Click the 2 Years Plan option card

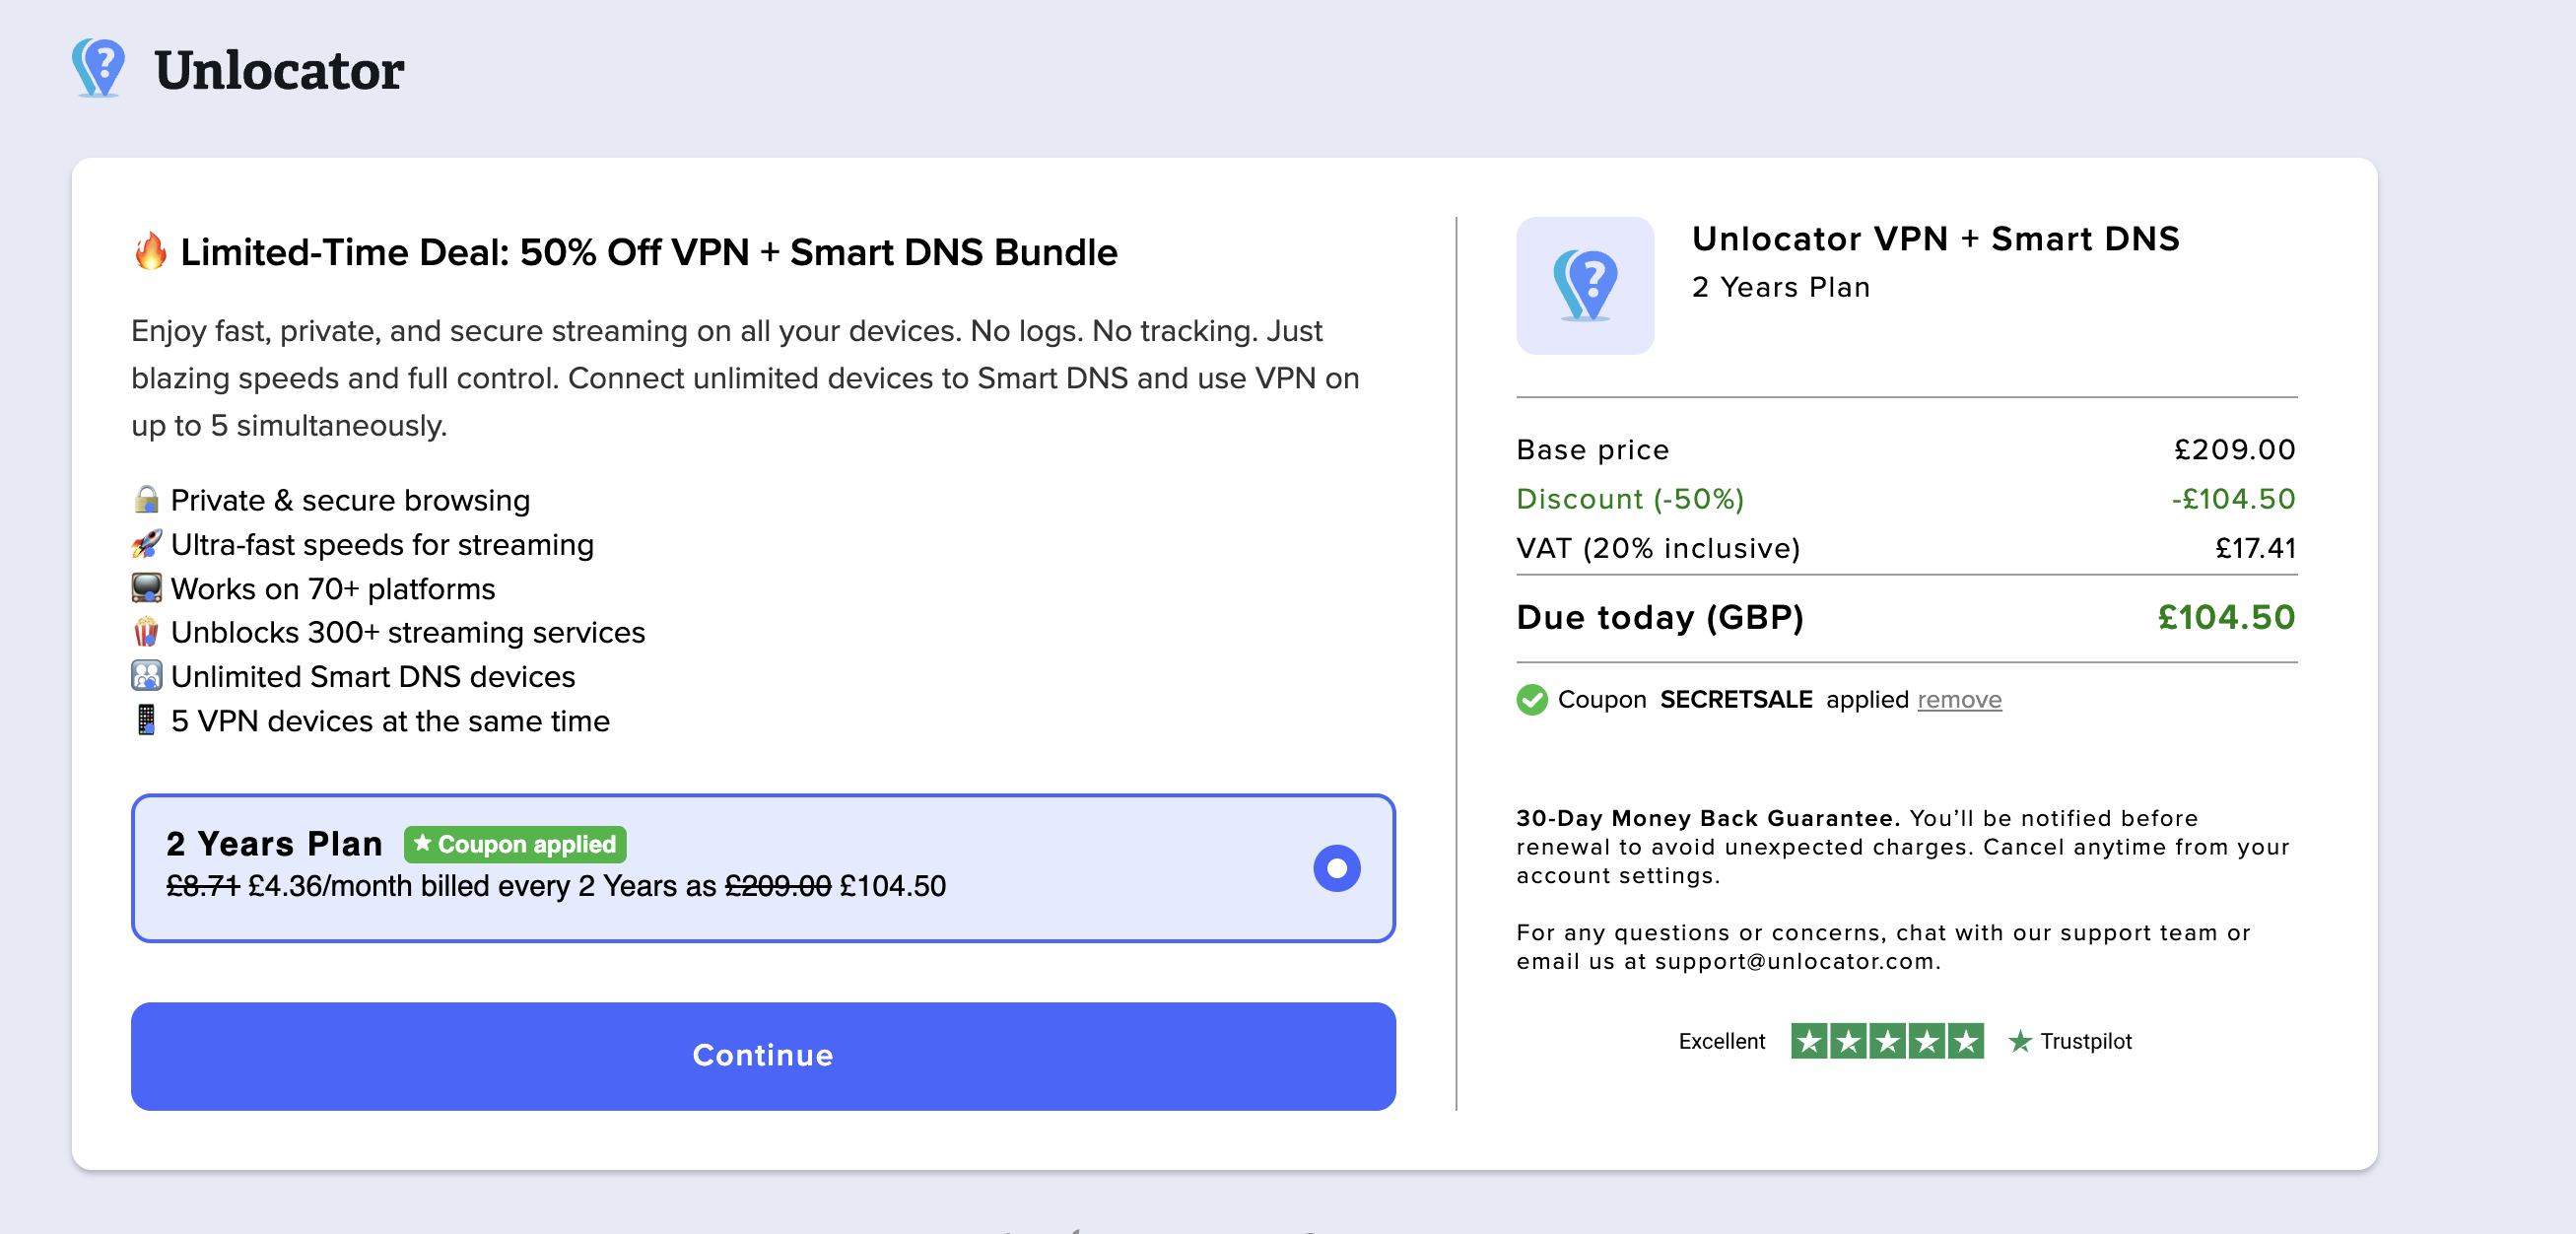pos(762,867)
